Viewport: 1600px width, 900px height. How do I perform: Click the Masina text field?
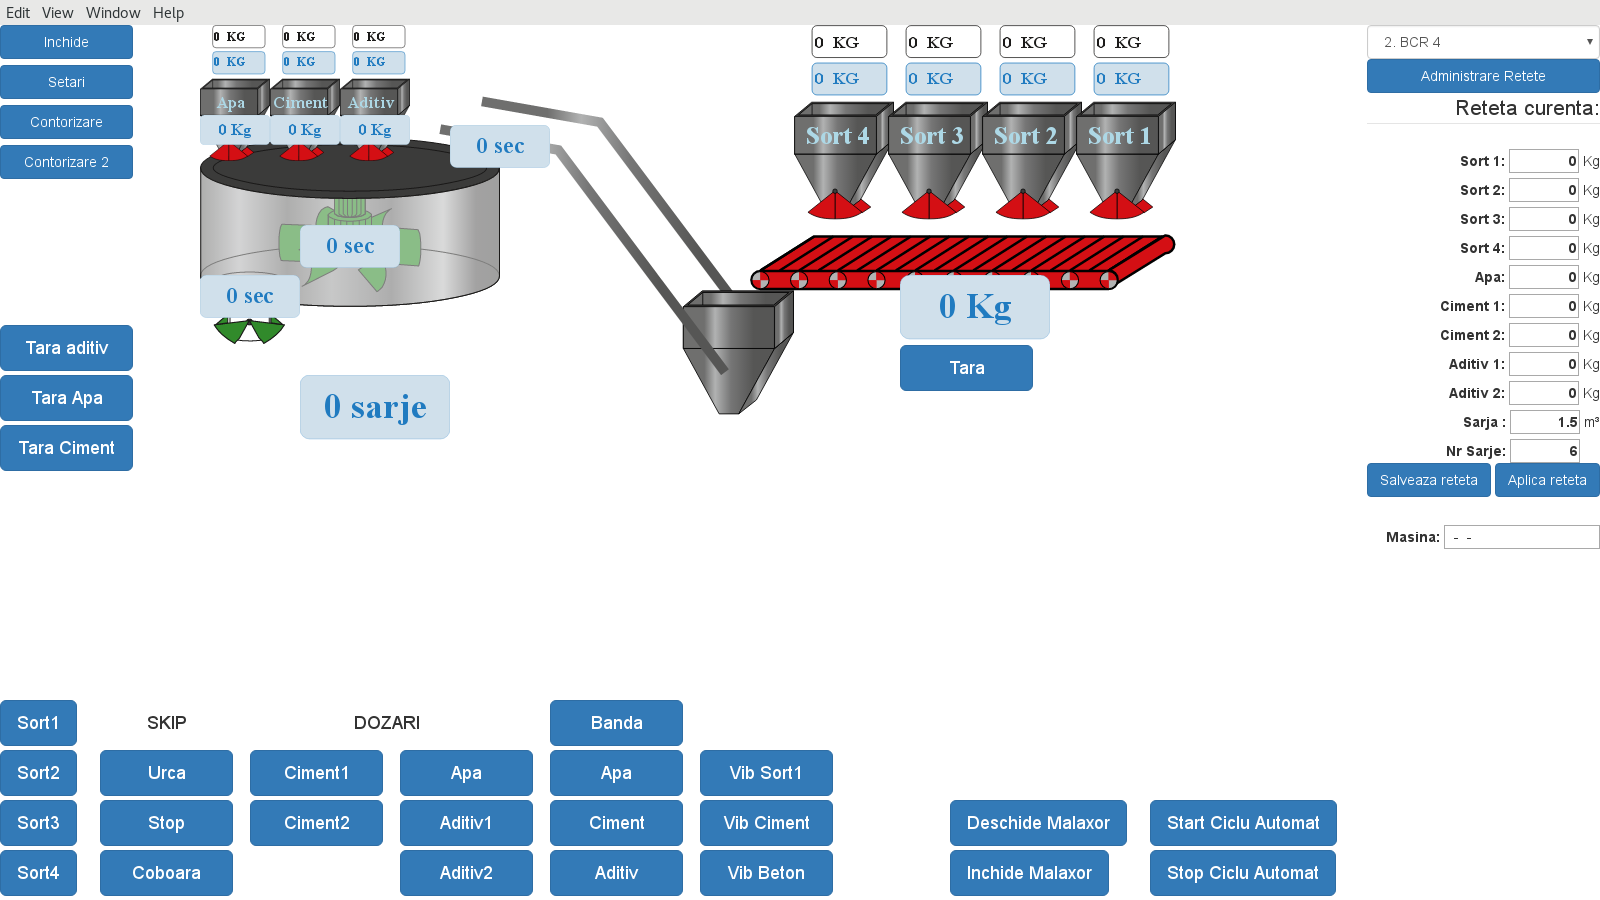point(1521,537)
